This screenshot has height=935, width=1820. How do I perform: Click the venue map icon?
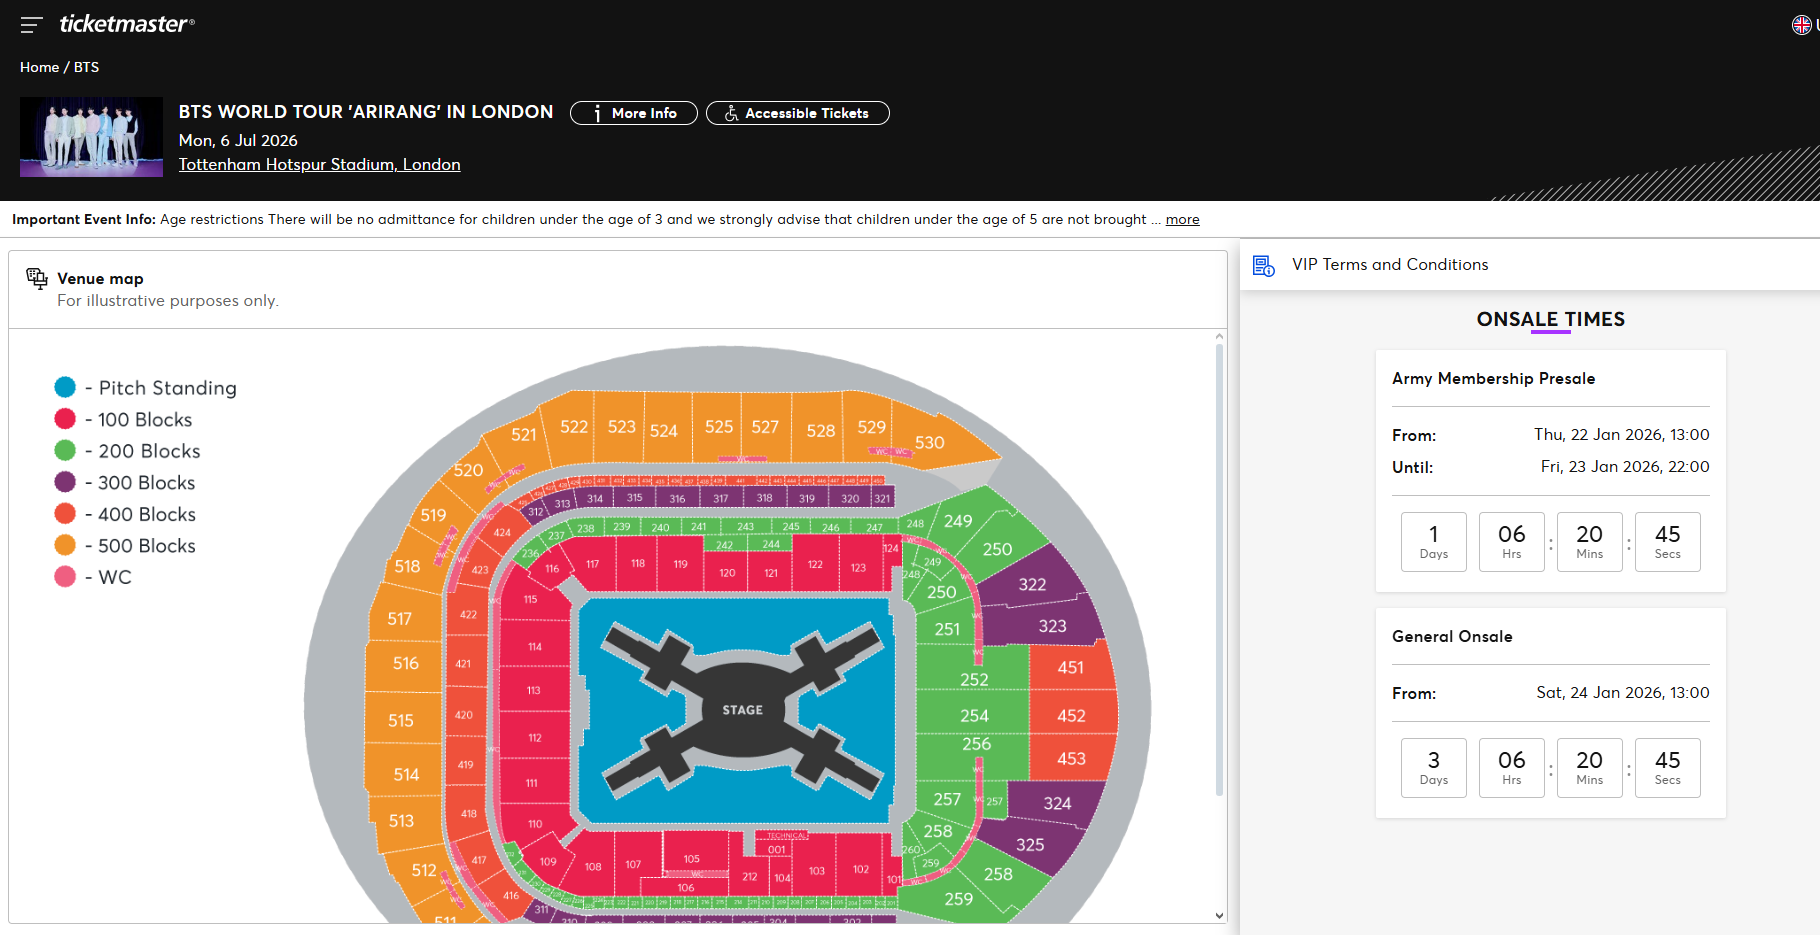coord(37,278)
